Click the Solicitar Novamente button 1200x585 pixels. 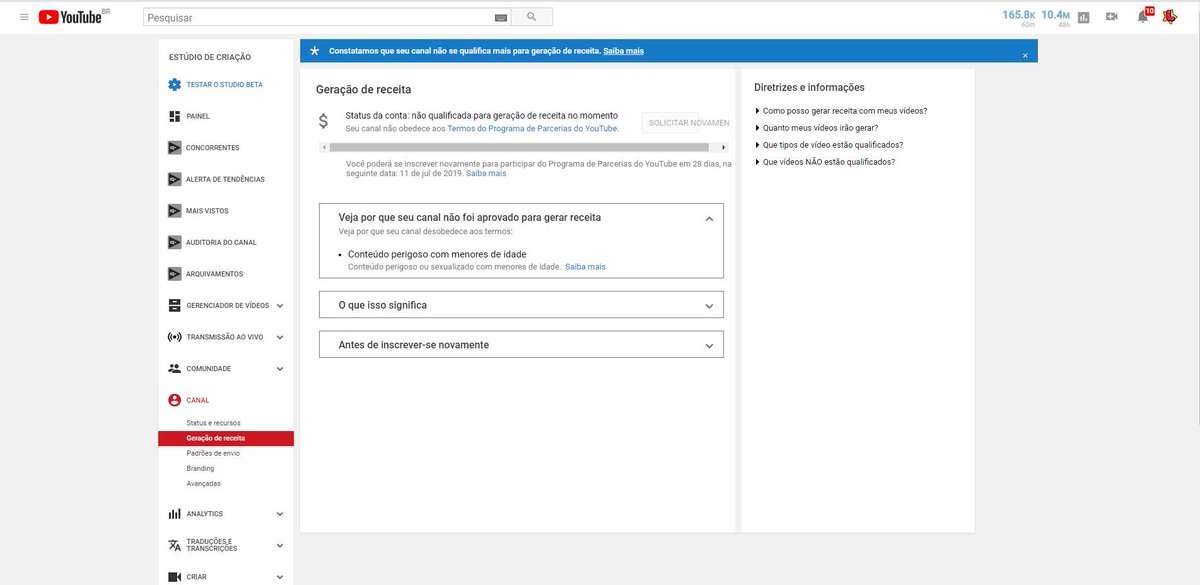click(x=686, y=123)
